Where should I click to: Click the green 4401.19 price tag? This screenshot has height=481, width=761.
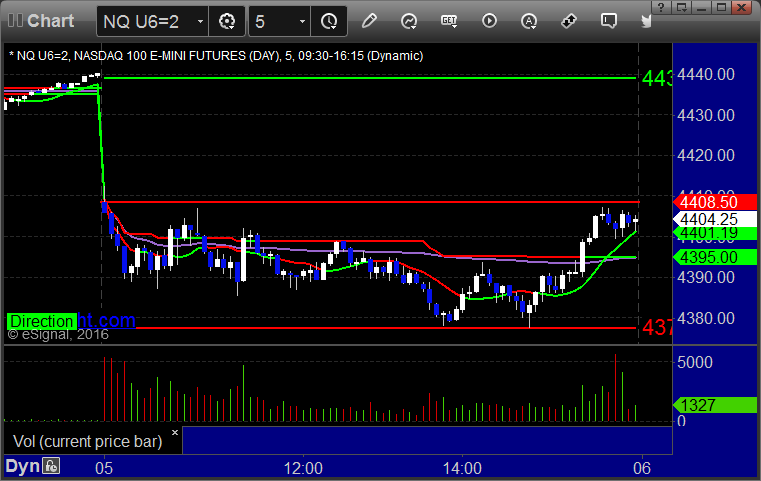[x=714, y=233]
